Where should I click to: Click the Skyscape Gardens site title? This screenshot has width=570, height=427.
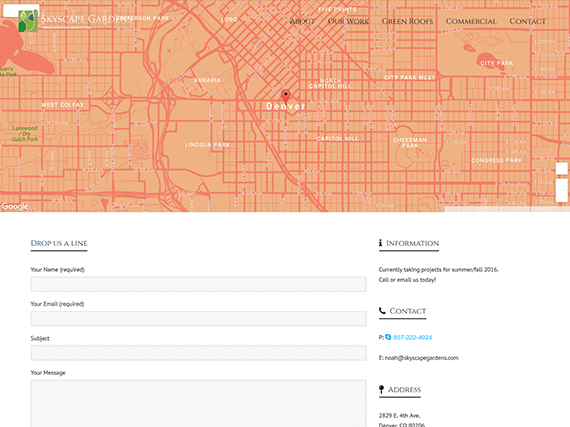coord(87,19)
